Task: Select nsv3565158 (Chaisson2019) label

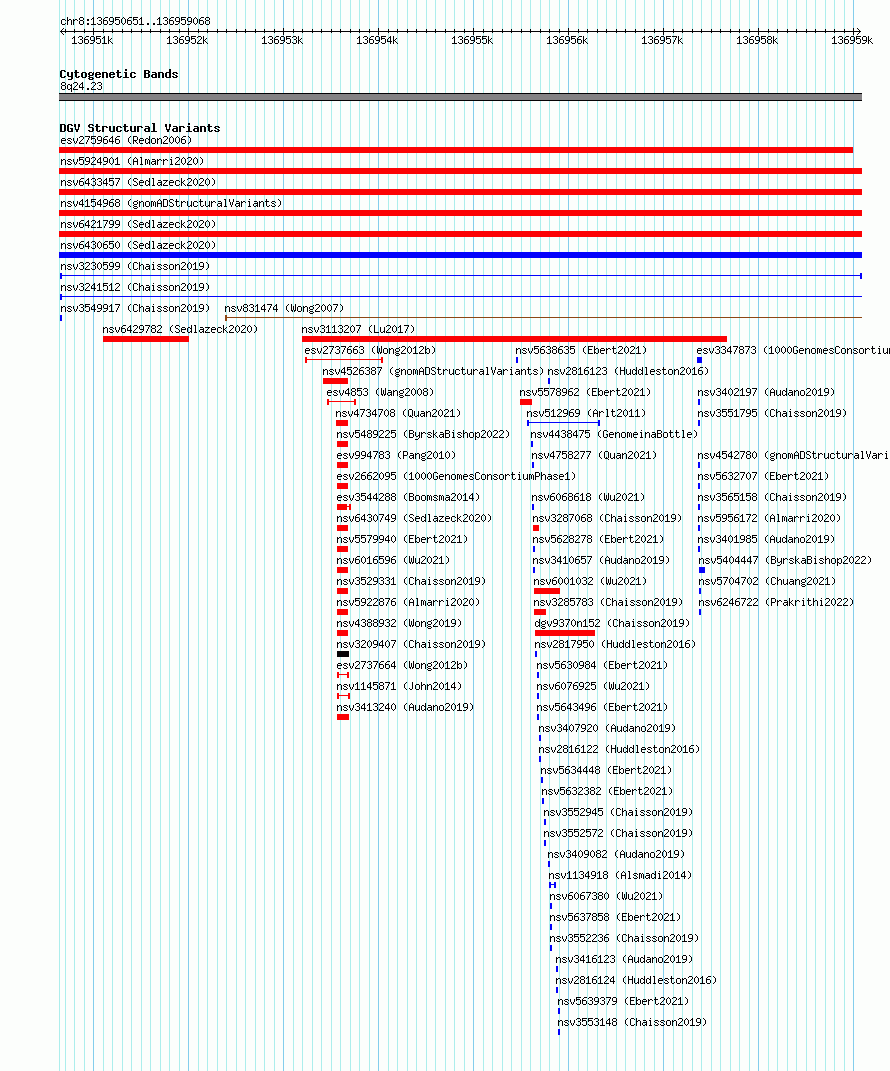Action: point(772,497)
